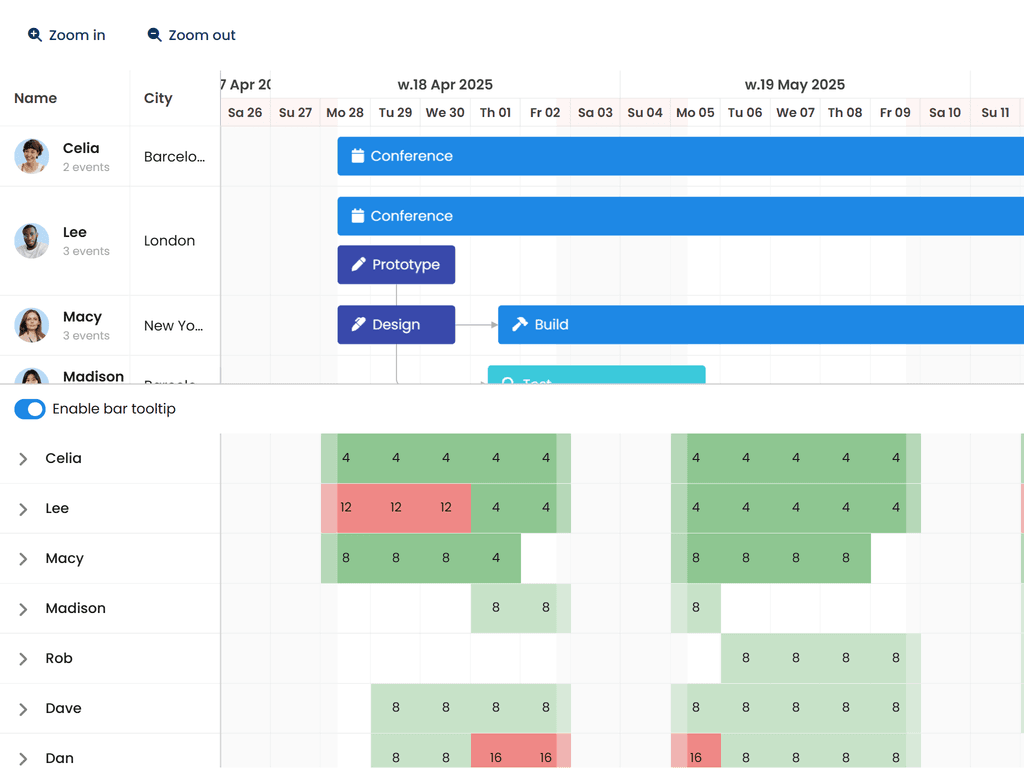Click the Zoom in magnifier icon
The image size is (1024, 768).
click(x=35, y=35)
